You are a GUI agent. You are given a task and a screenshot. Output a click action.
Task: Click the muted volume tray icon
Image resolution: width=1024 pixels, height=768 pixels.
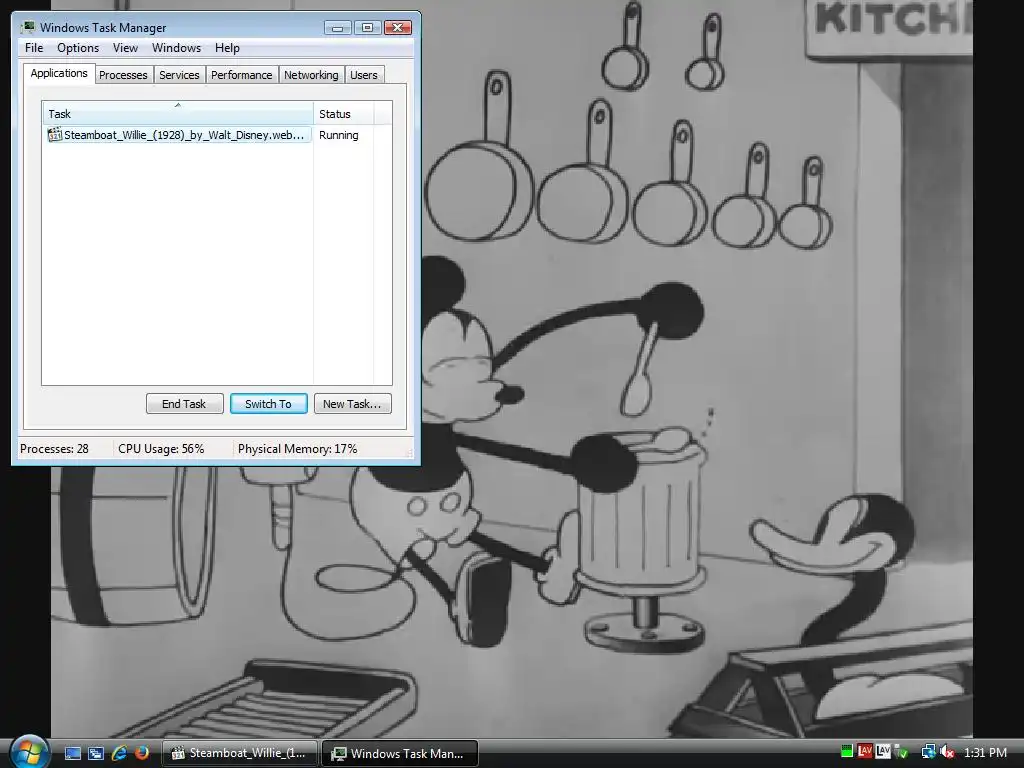click(x=946, y=752)
